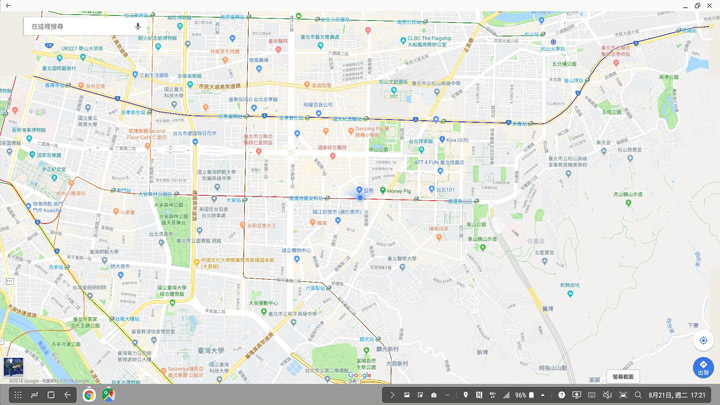This screenshot has height=405, width=720.
Task: Click the window back arrow at top-left
Action: pos(9,6)
